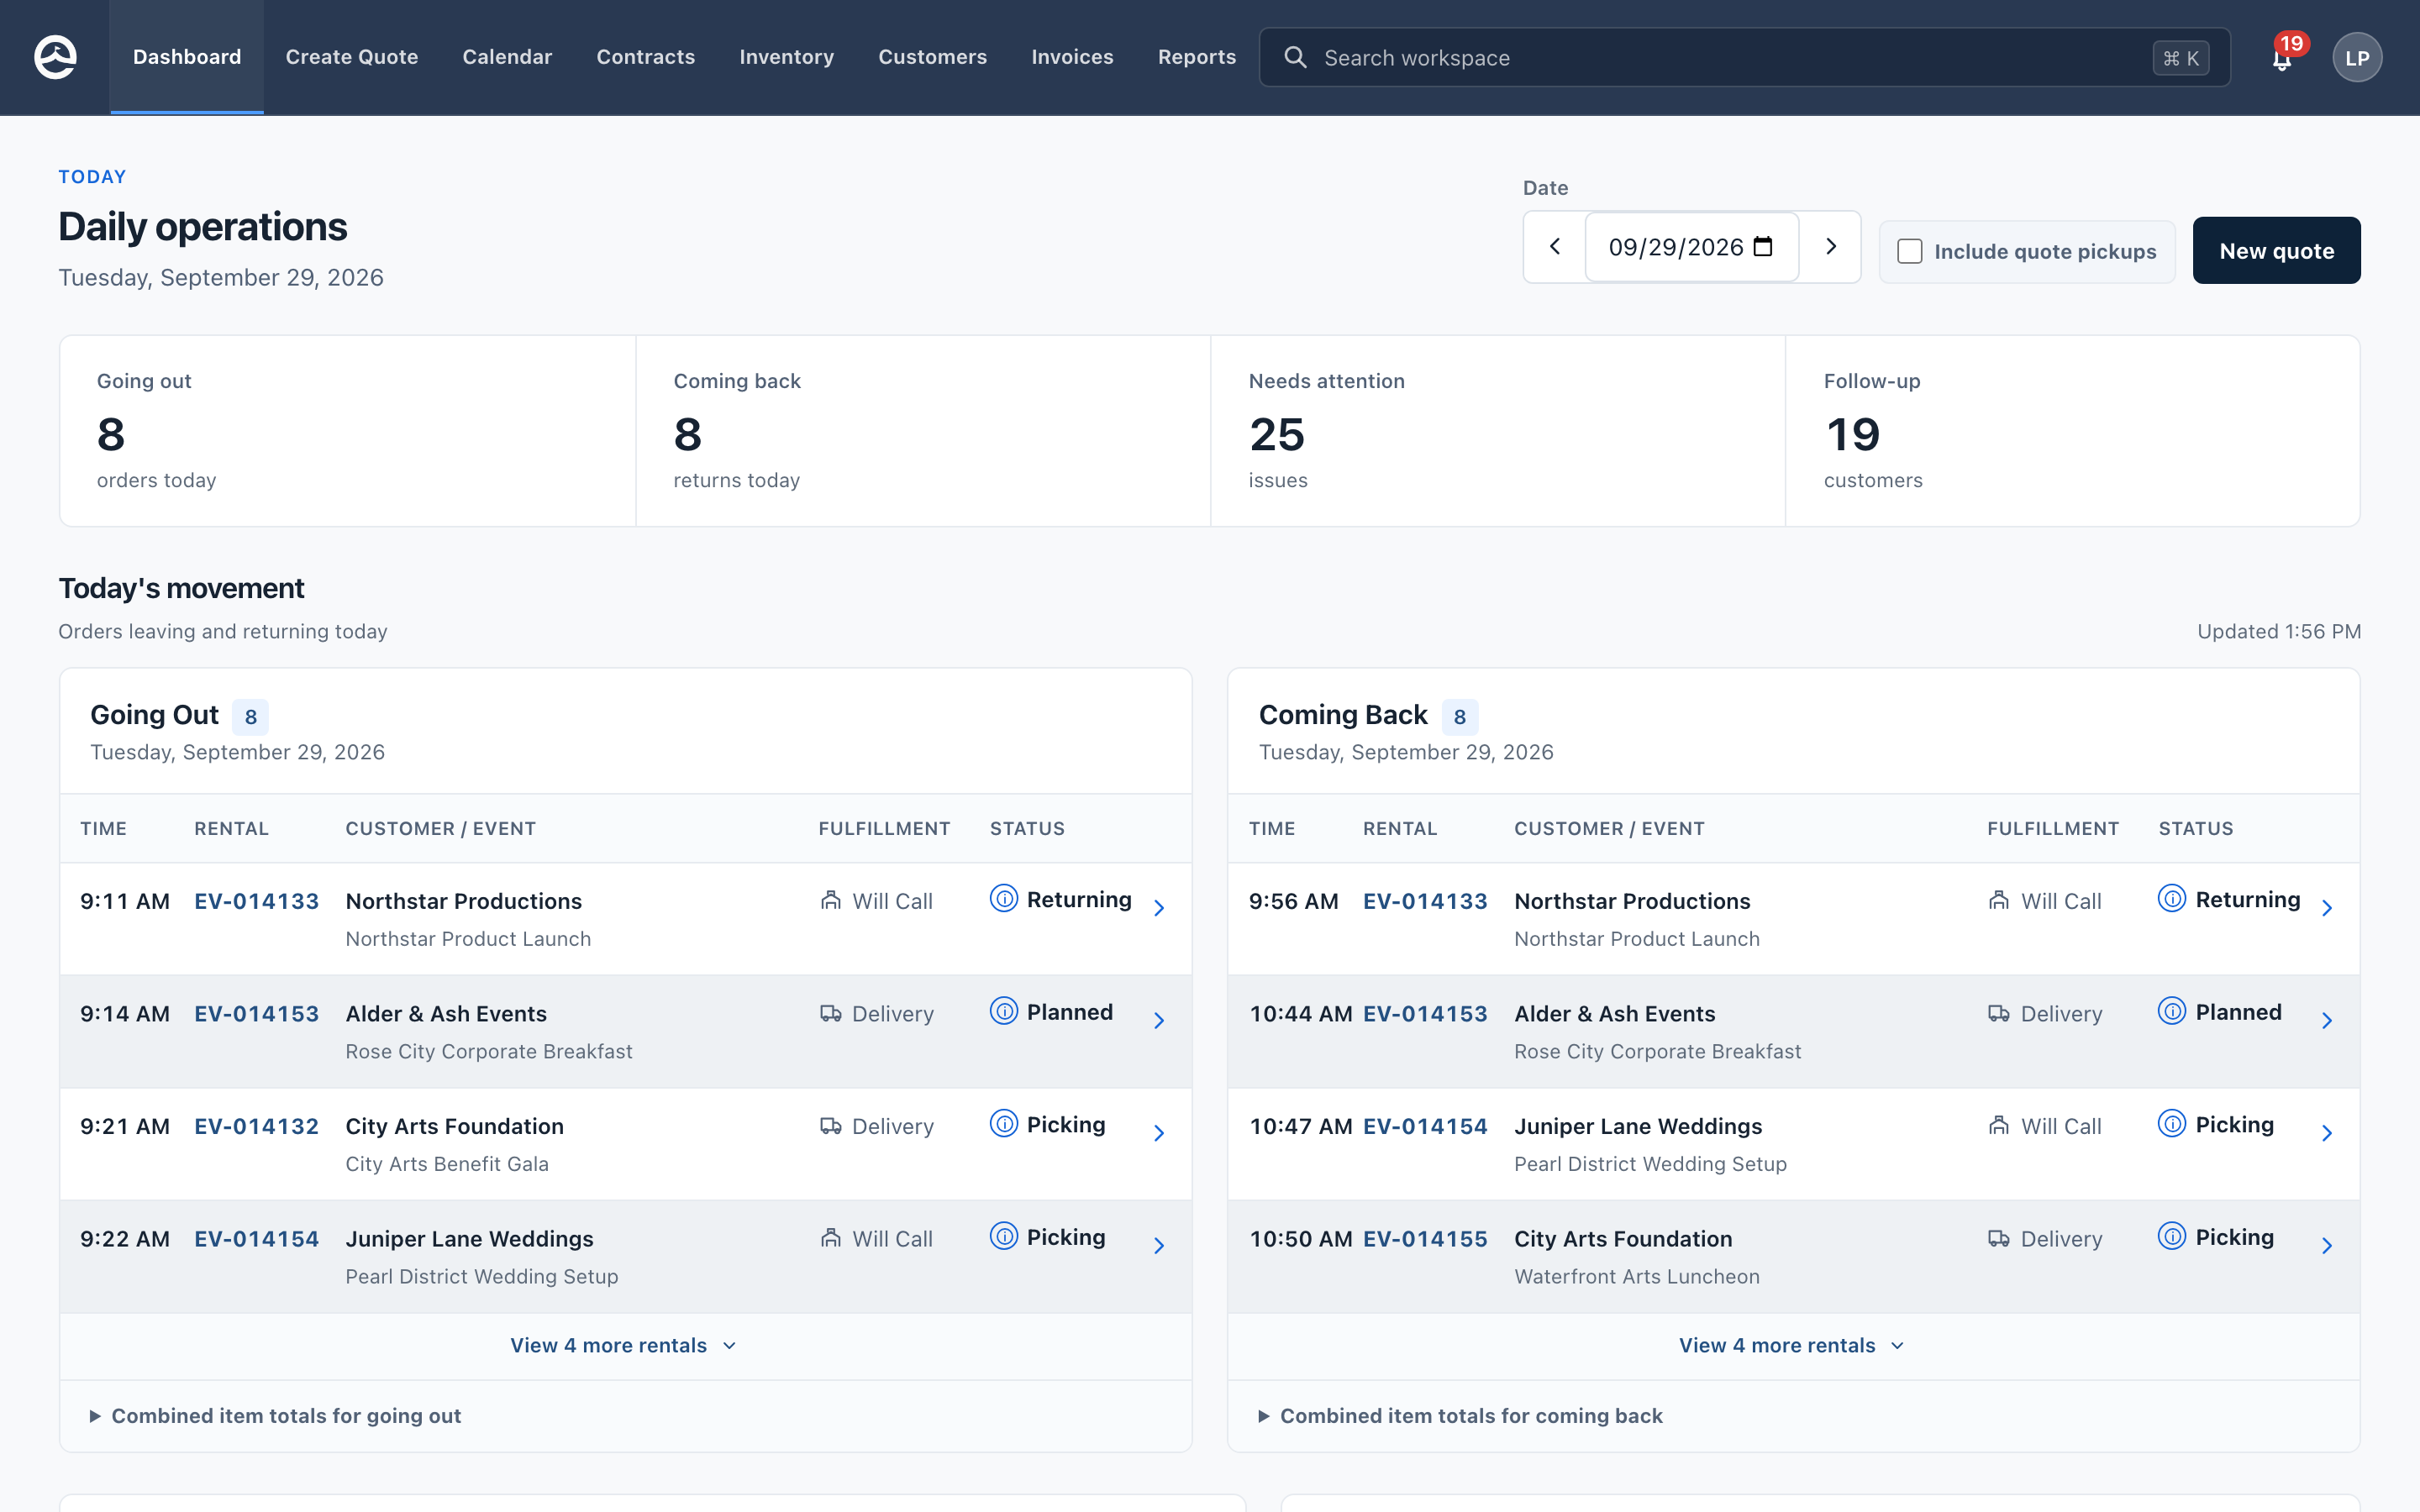Expand Combined item totals for coming back
Viewport: 2420px width, 1512px height.
pos(1461,1416)
